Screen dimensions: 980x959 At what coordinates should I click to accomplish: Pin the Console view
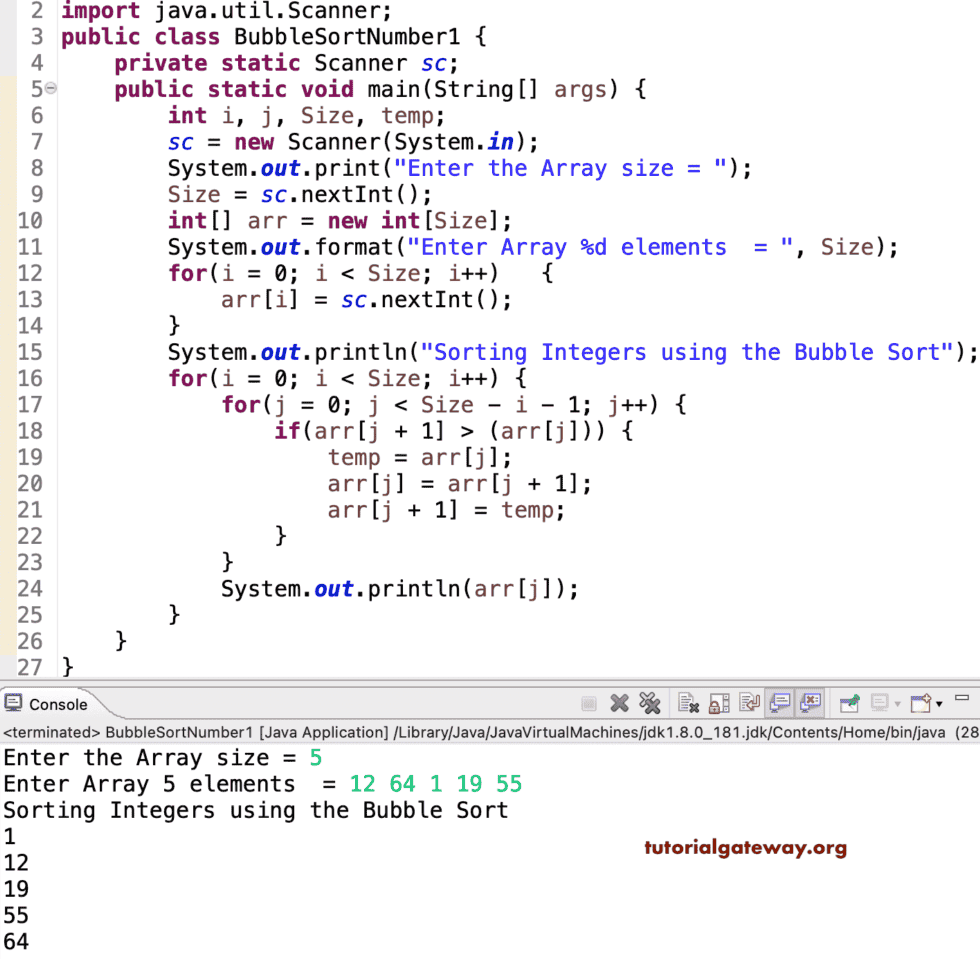click(849, 703)
